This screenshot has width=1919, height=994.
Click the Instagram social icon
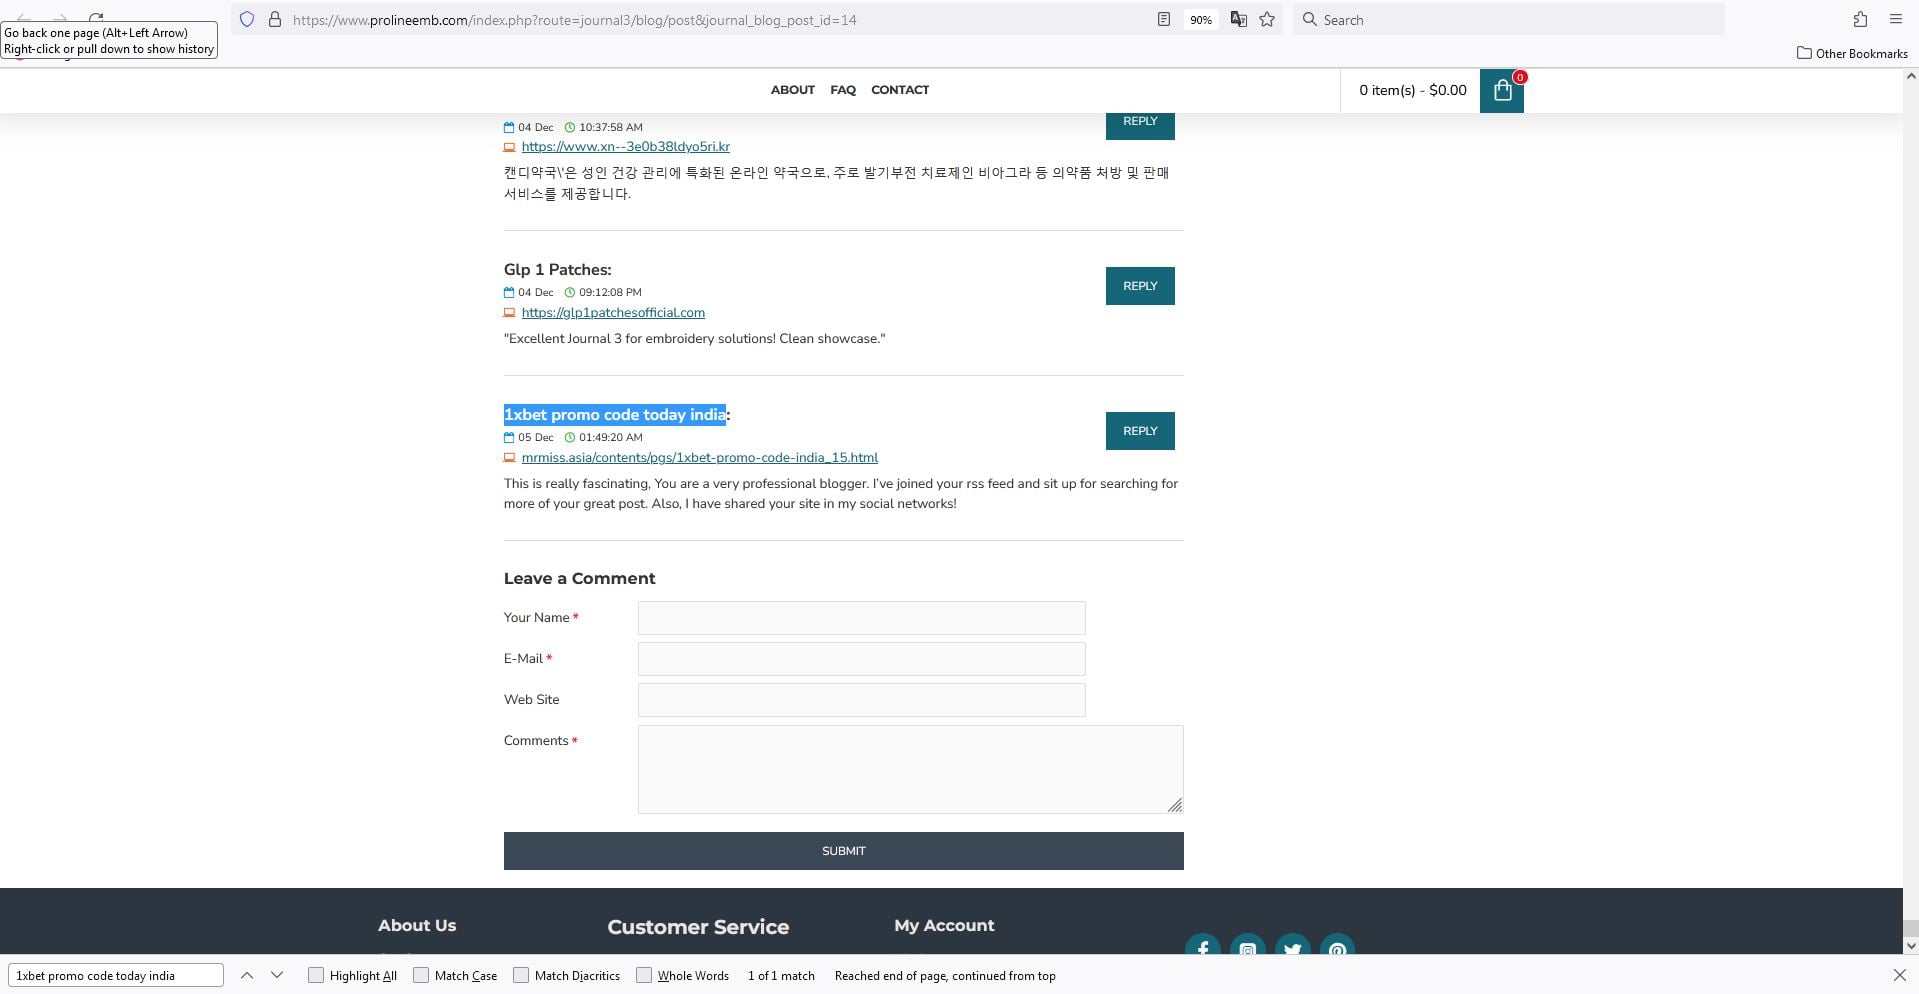1247,949
